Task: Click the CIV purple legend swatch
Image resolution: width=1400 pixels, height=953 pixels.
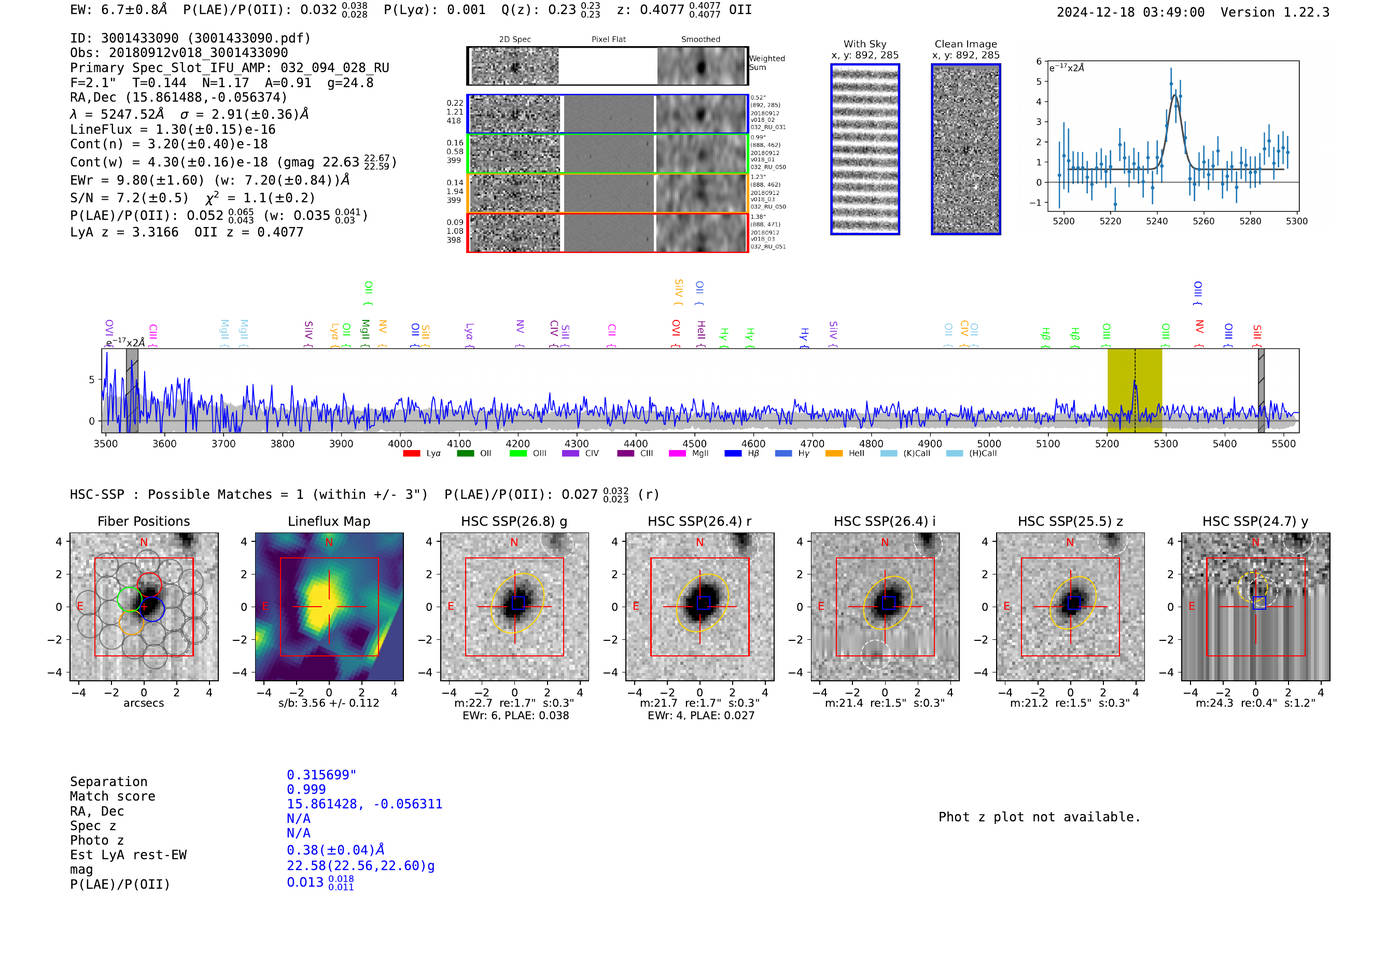Action: [571, 454]
